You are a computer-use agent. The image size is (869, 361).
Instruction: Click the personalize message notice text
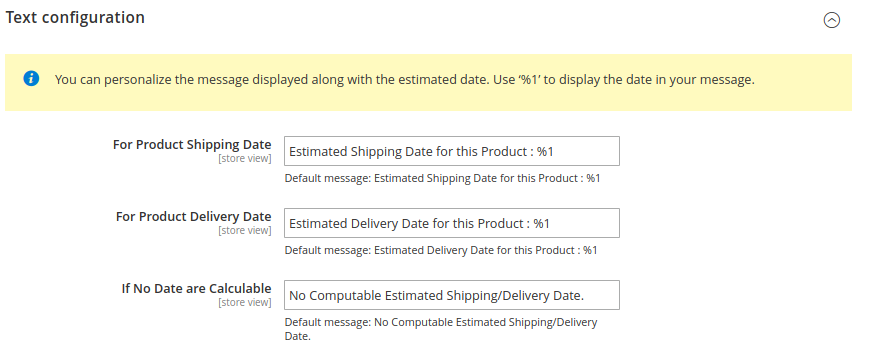[x=405, y=80]
